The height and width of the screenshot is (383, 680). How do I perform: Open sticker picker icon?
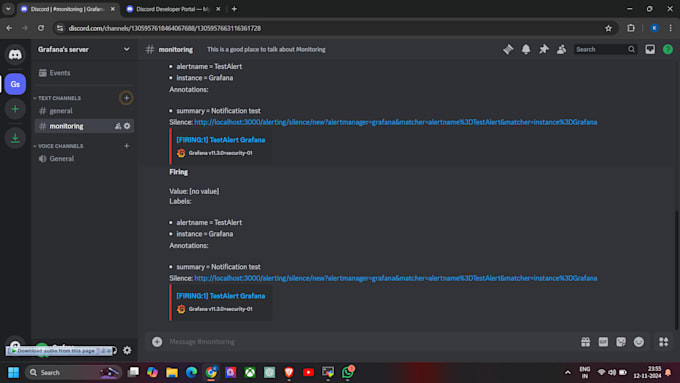(x=621, y=342)
